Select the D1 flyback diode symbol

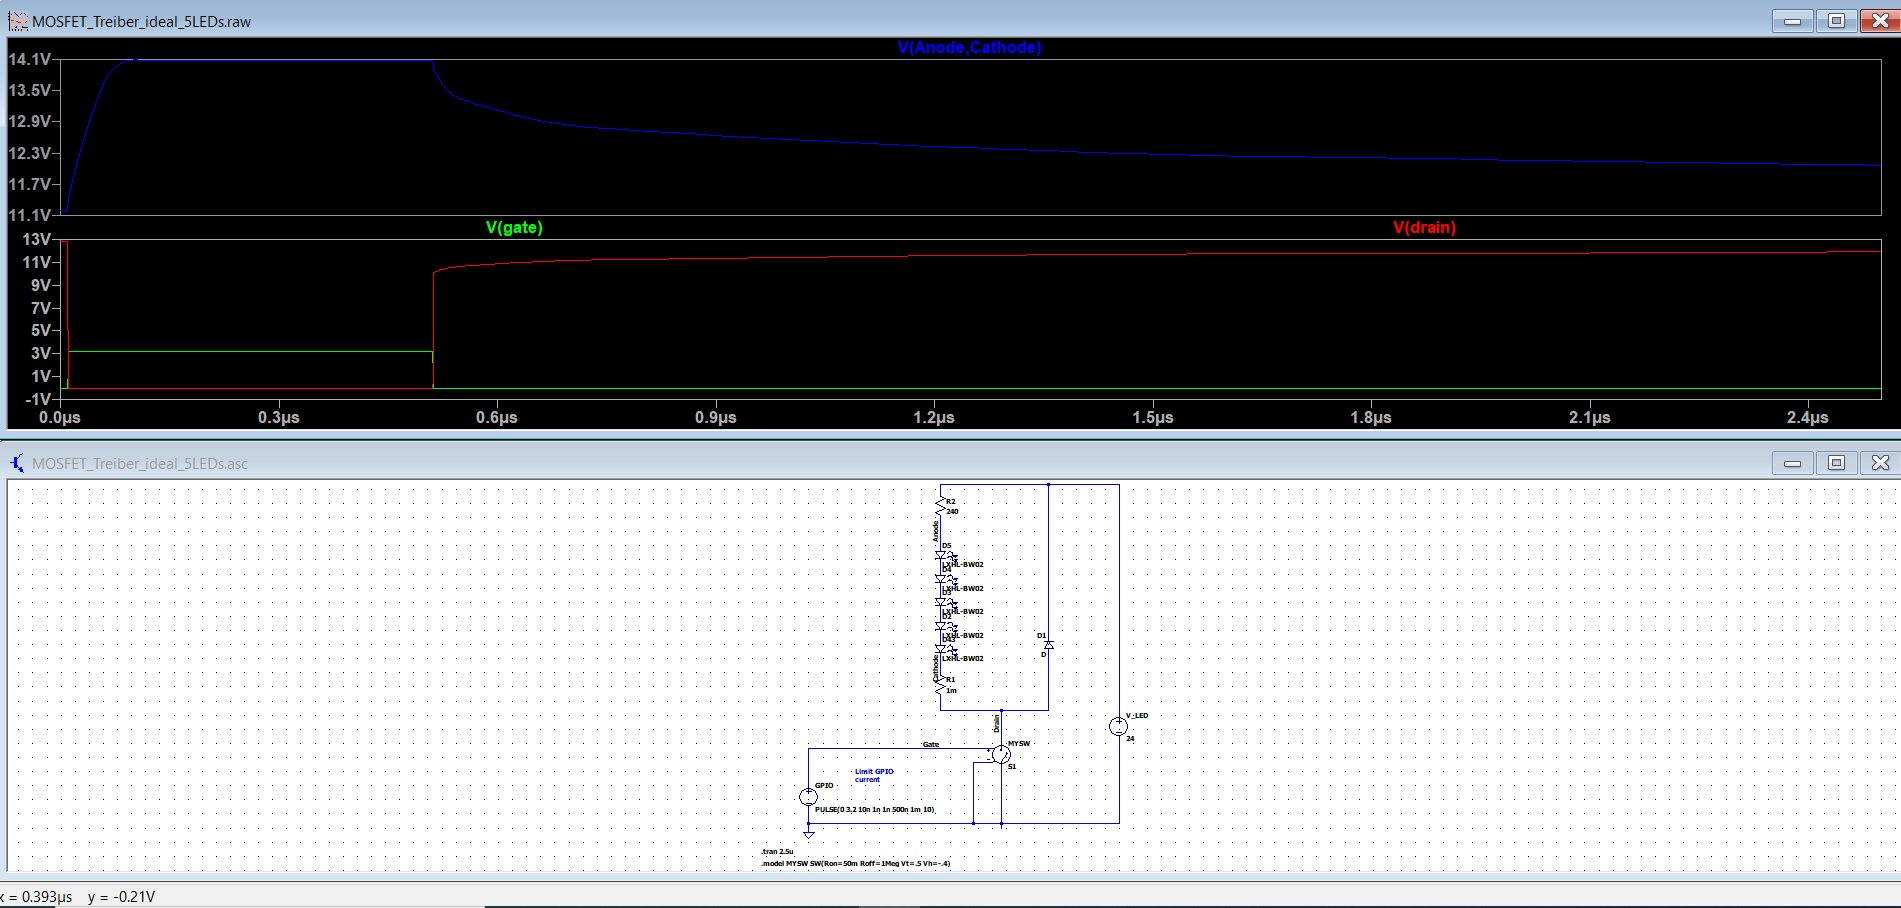pyautogui.click(x=1048, y=645)
